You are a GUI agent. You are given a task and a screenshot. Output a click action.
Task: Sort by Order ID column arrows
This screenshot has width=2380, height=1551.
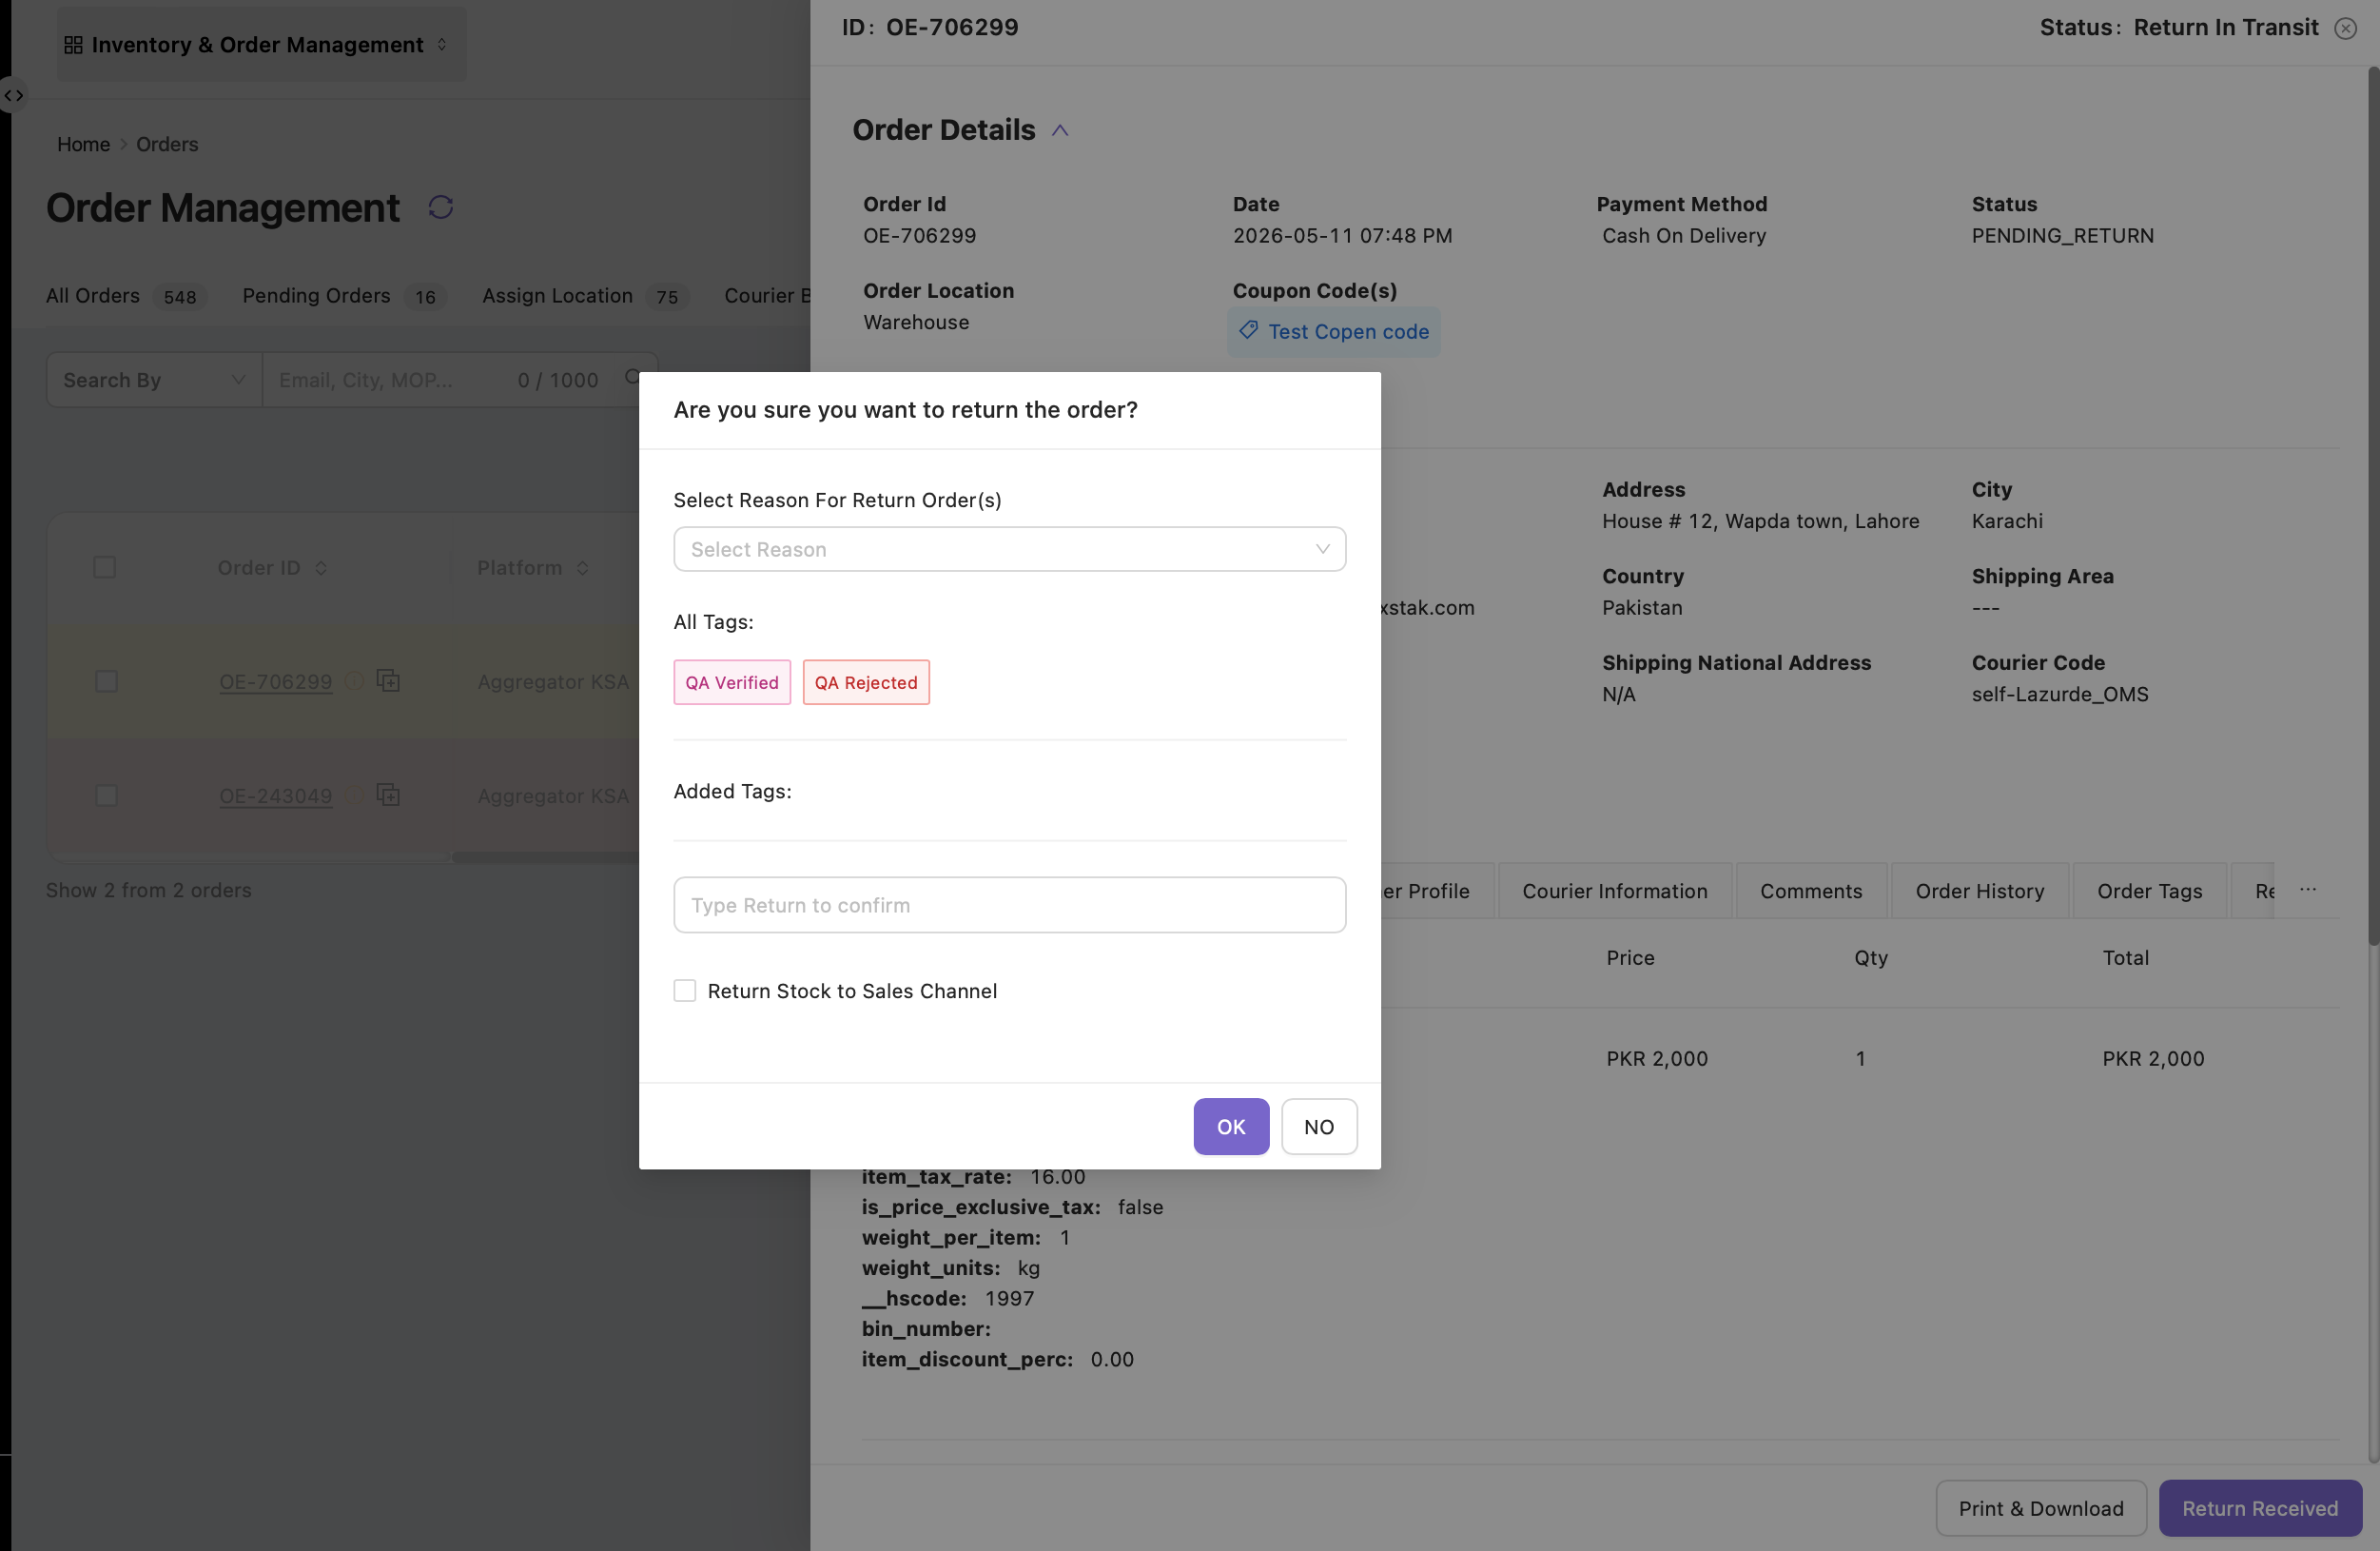point(321,568)
